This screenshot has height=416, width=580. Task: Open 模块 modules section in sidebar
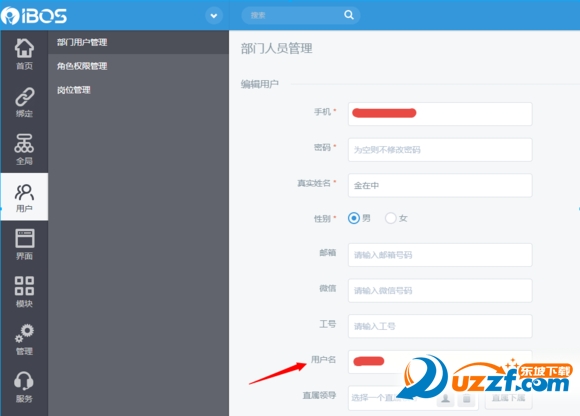pyautogui.click(x=24, y=292)
